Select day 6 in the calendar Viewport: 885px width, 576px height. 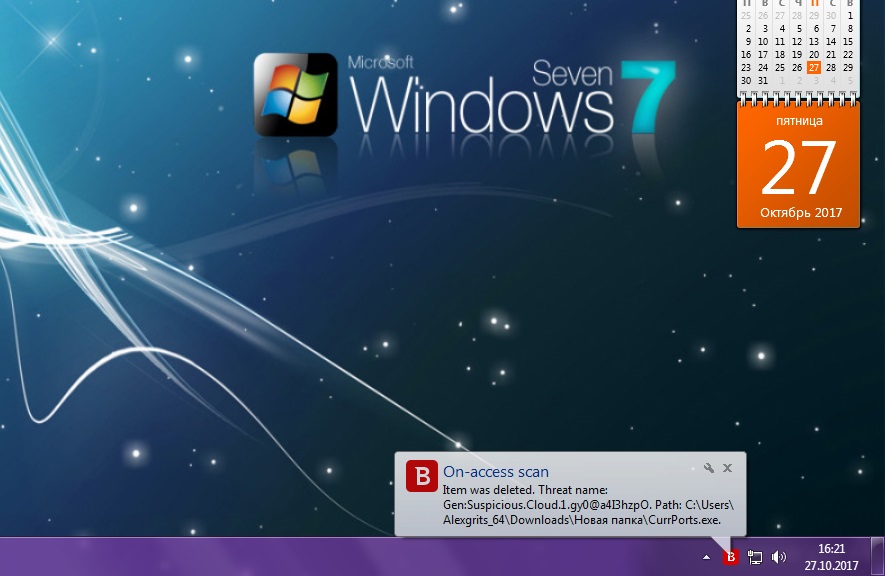816,28
